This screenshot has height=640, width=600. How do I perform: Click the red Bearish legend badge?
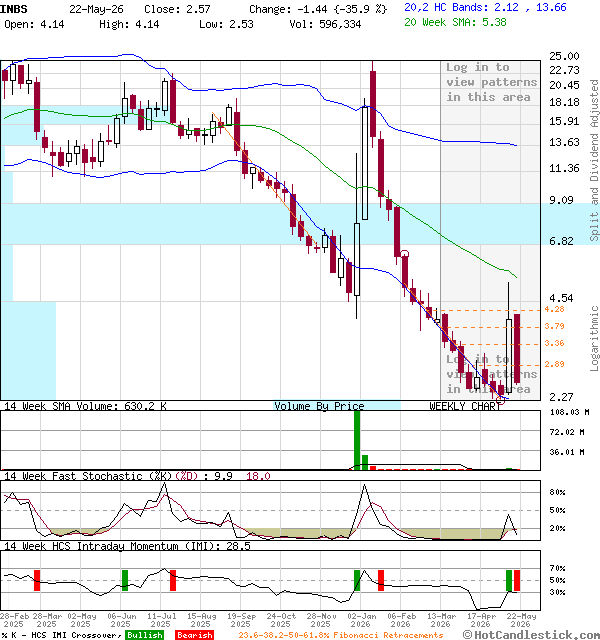194,635
